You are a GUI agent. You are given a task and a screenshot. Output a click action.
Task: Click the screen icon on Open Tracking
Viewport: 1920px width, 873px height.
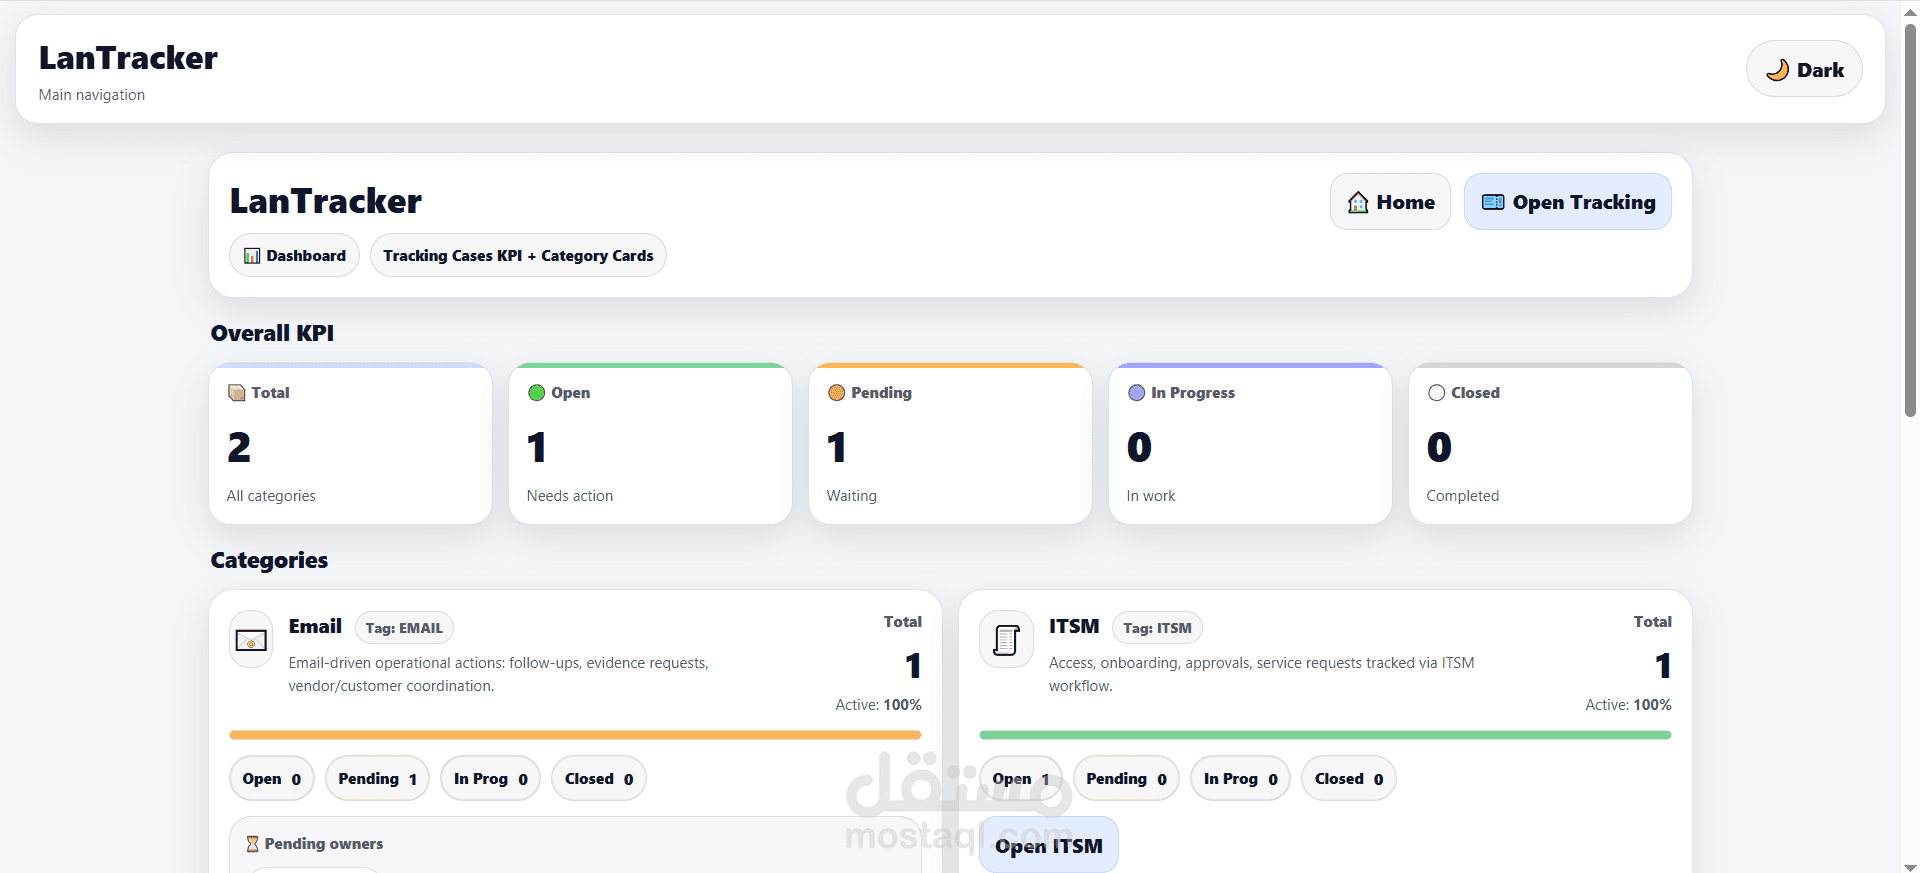1493,202
